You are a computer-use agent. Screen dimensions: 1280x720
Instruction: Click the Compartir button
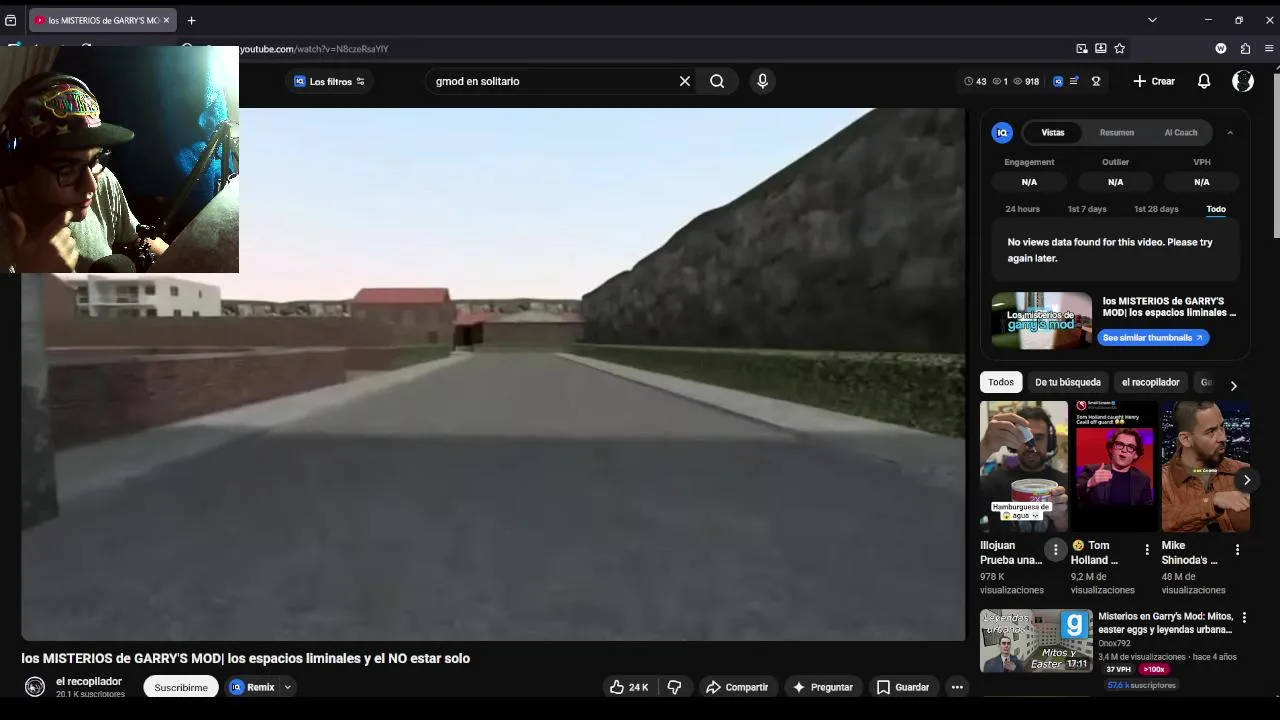pyautogui.click(x=737, y=687)
